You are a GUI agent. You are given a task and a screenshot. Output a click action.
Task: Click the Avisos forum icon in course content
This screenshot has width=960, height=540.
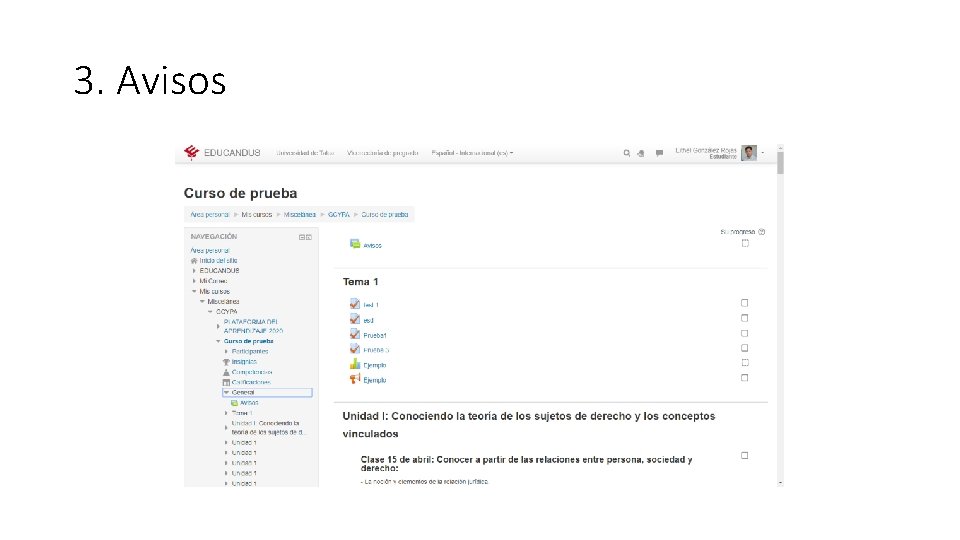tap(355, 244)
